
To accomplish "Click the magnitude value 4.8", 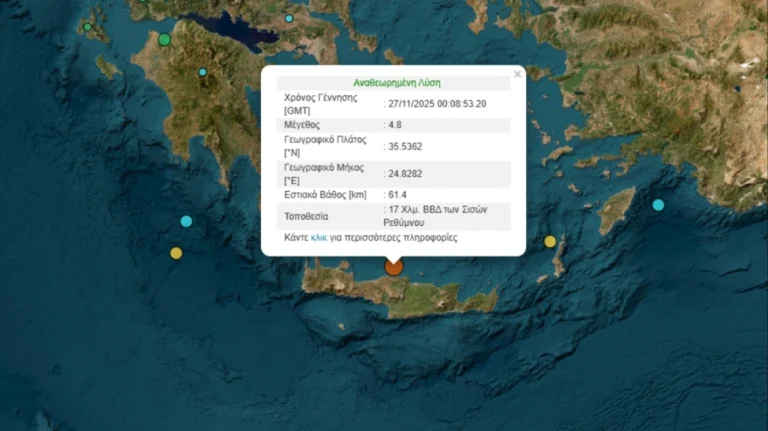I will click(x=395, y=125).
